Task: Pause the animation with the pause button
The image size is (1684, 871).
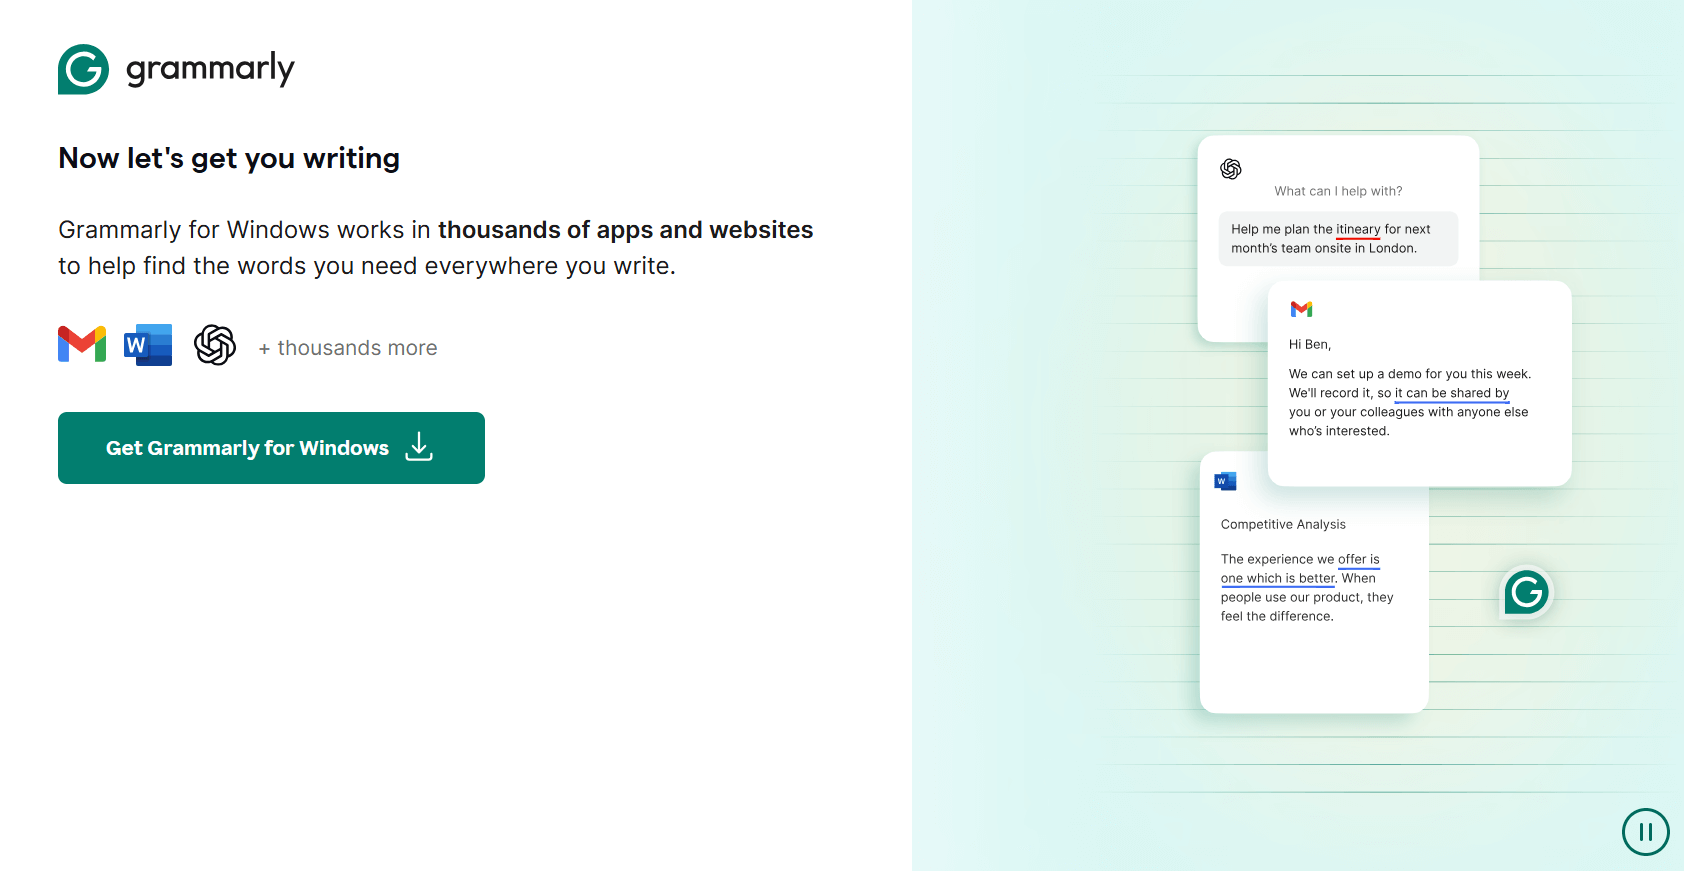Action: coord(1646,832)
